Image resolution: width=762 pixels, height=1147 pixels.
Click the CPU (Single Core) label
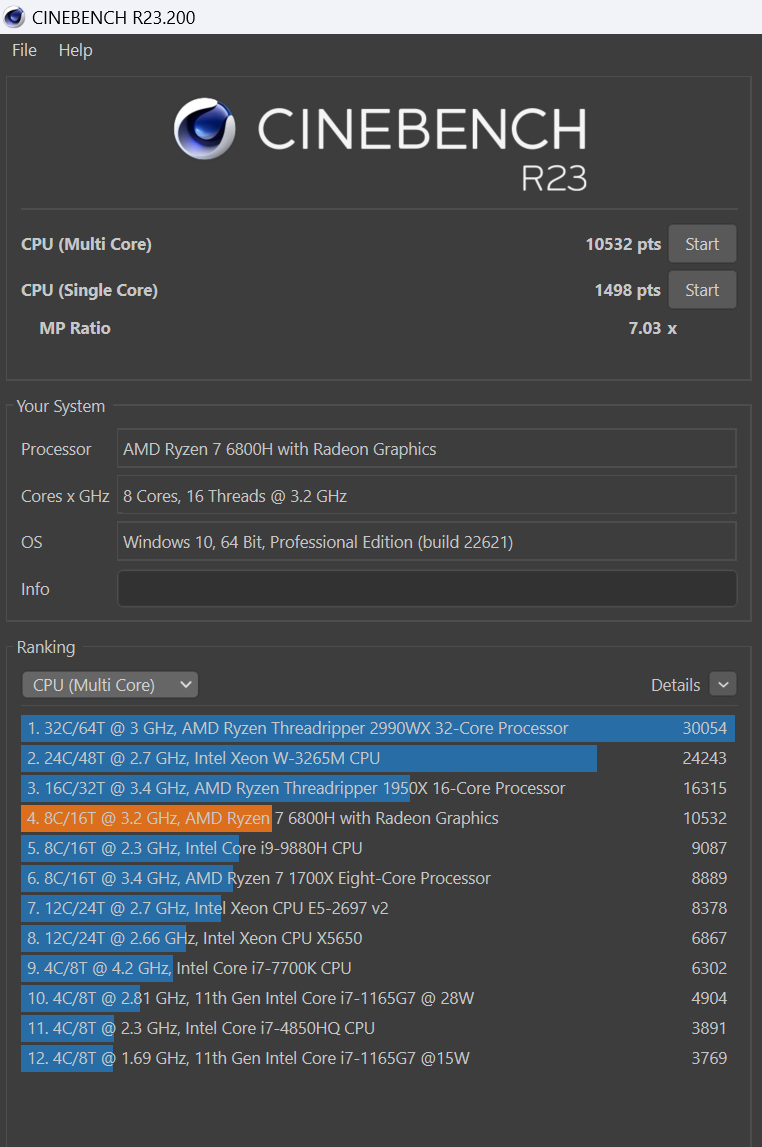coord(89,290)
